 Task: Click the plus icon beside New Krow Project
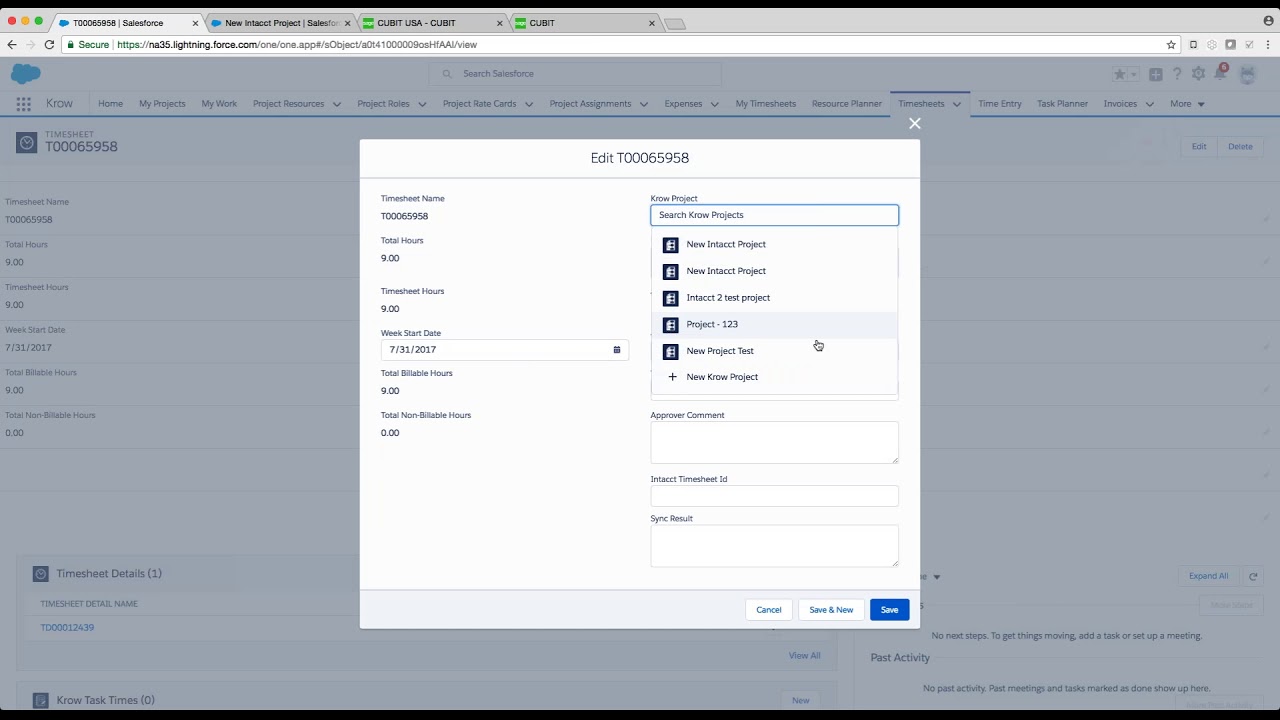click(x=672, y=377)
